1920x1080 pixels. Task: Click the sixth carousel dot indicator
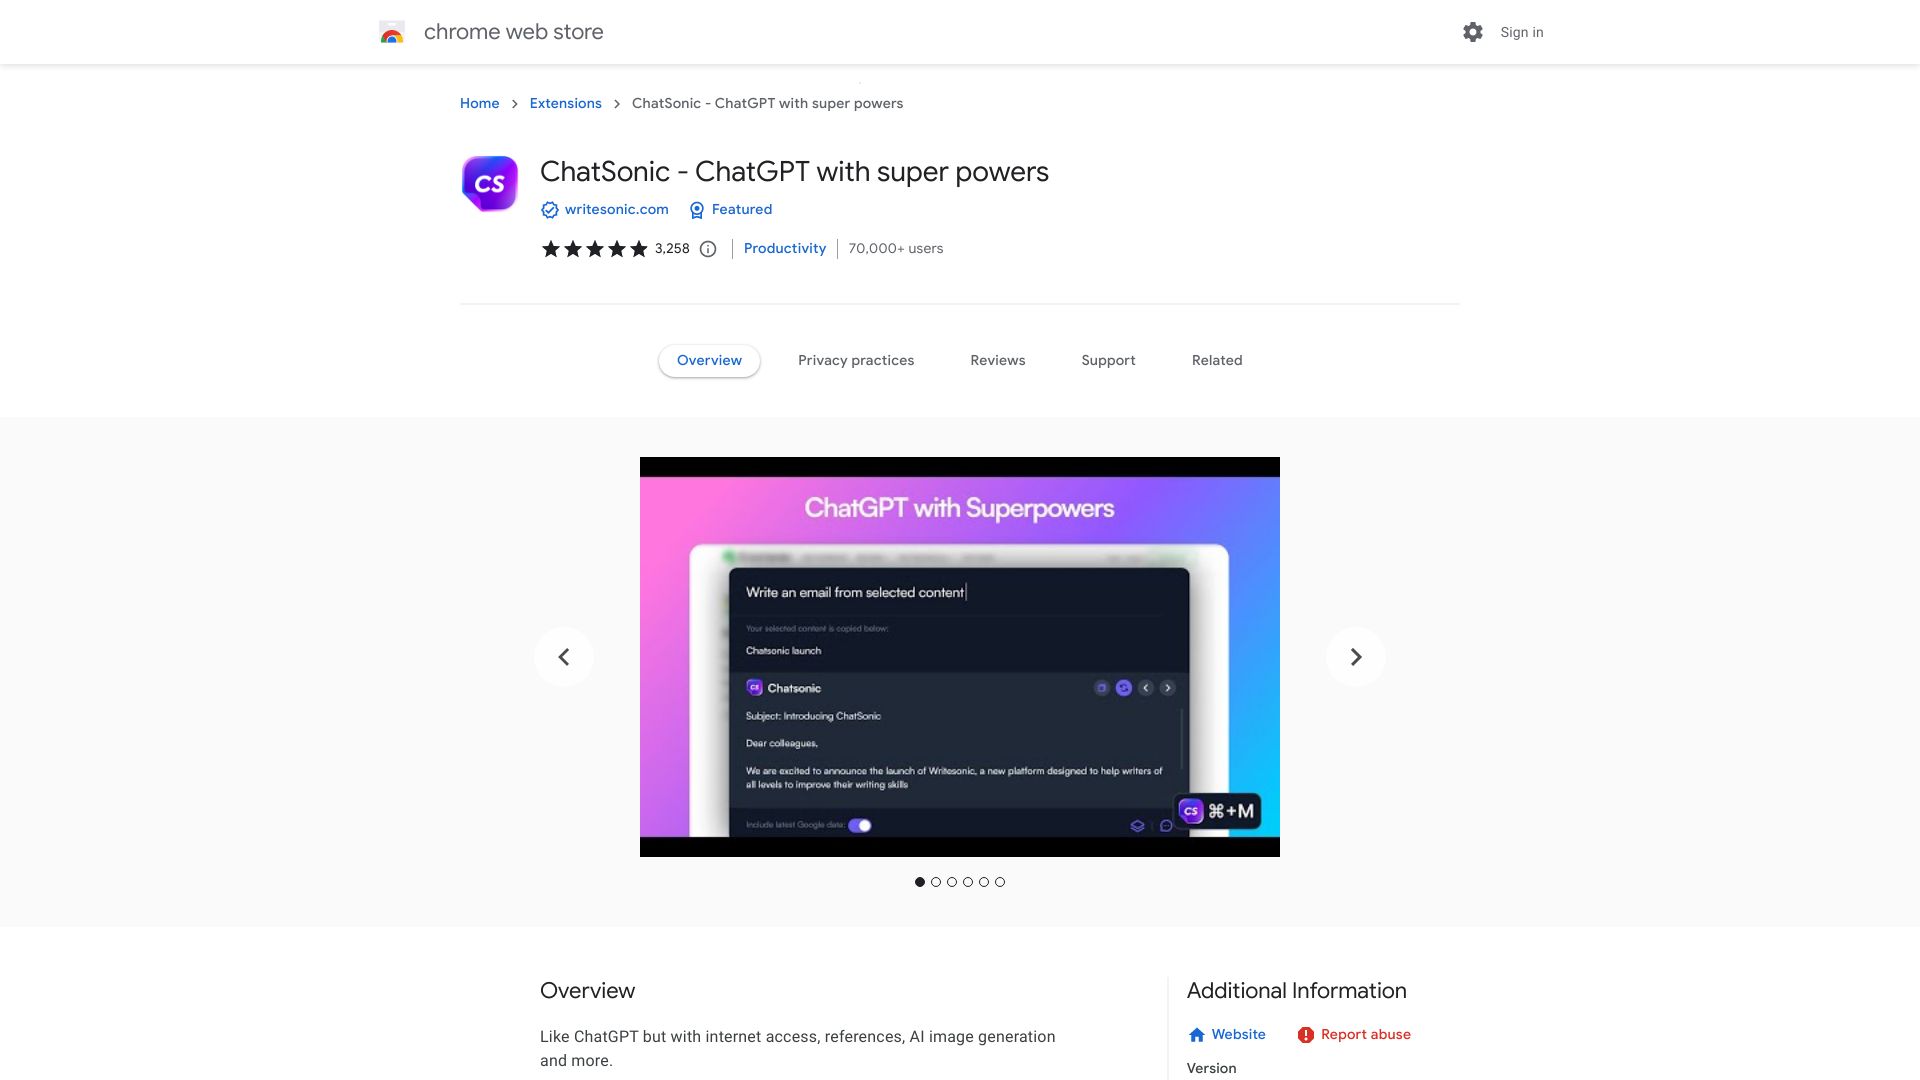(998, 881)
